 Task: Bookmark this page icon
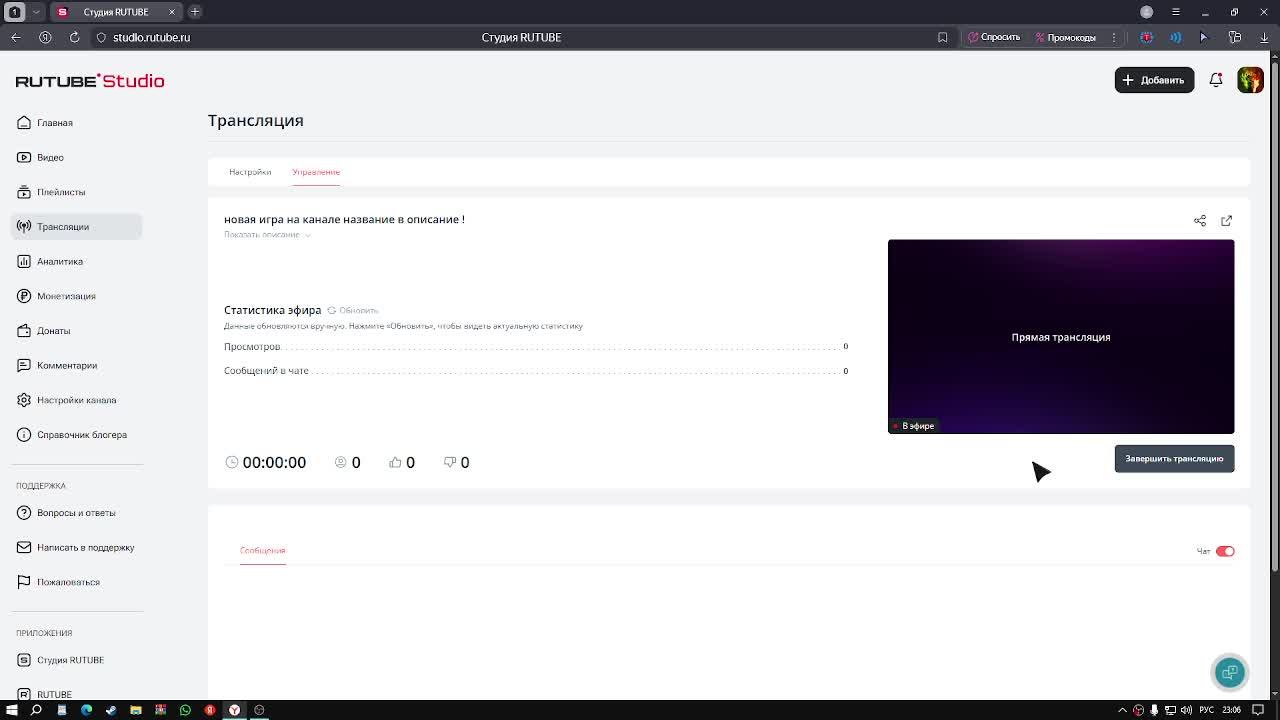pos(942,37)
